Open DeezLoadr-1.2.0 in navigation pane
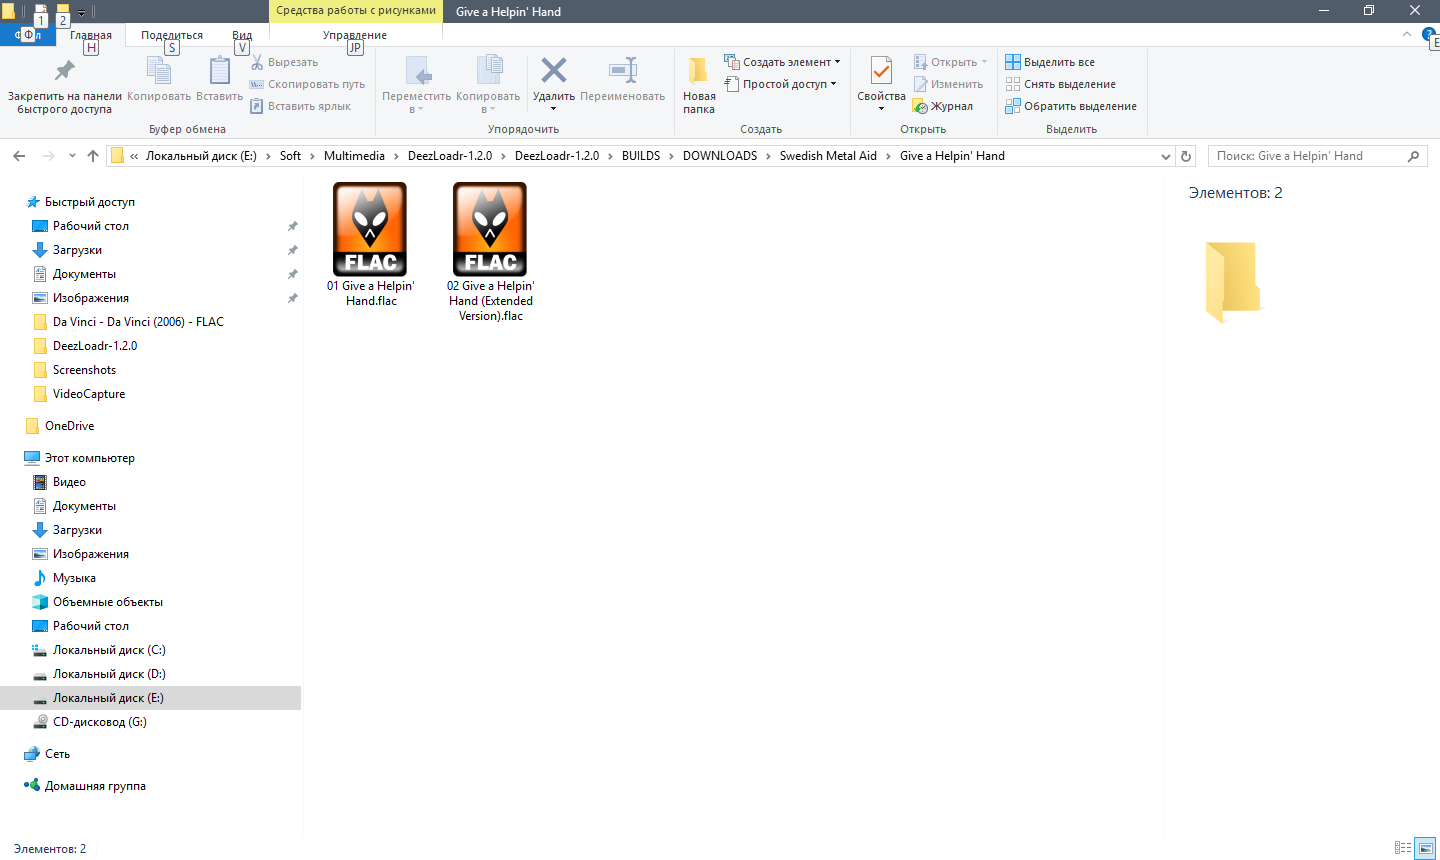 [x=95, y=346]
